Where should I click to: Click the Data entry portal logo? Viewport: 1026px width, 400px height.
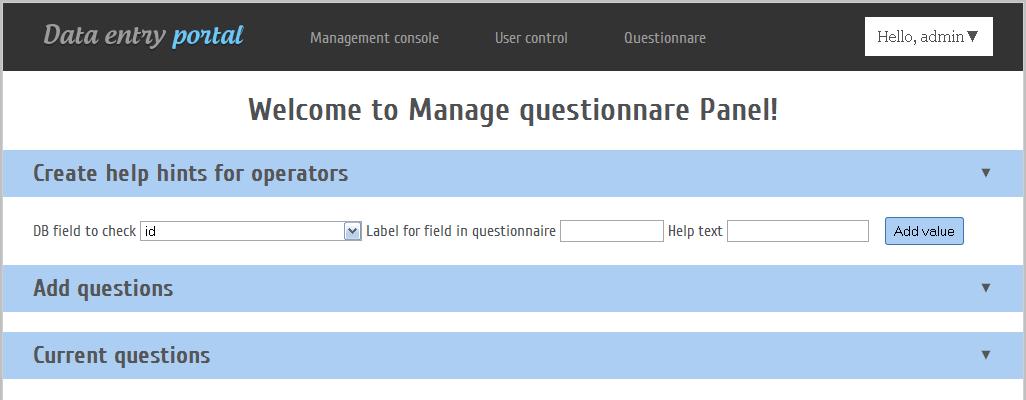143,36
